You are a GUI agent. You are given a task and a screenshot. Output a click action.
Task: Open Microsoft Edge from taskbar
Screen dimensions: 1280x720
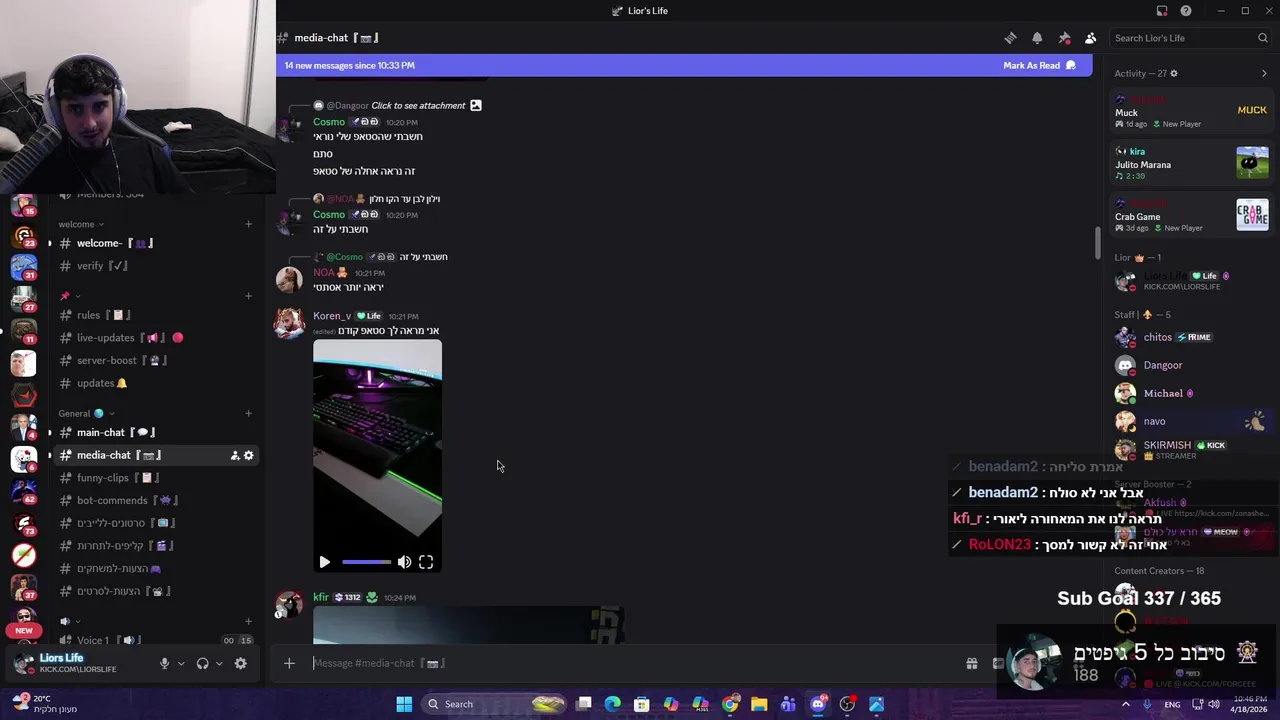(x=613, y=704)
